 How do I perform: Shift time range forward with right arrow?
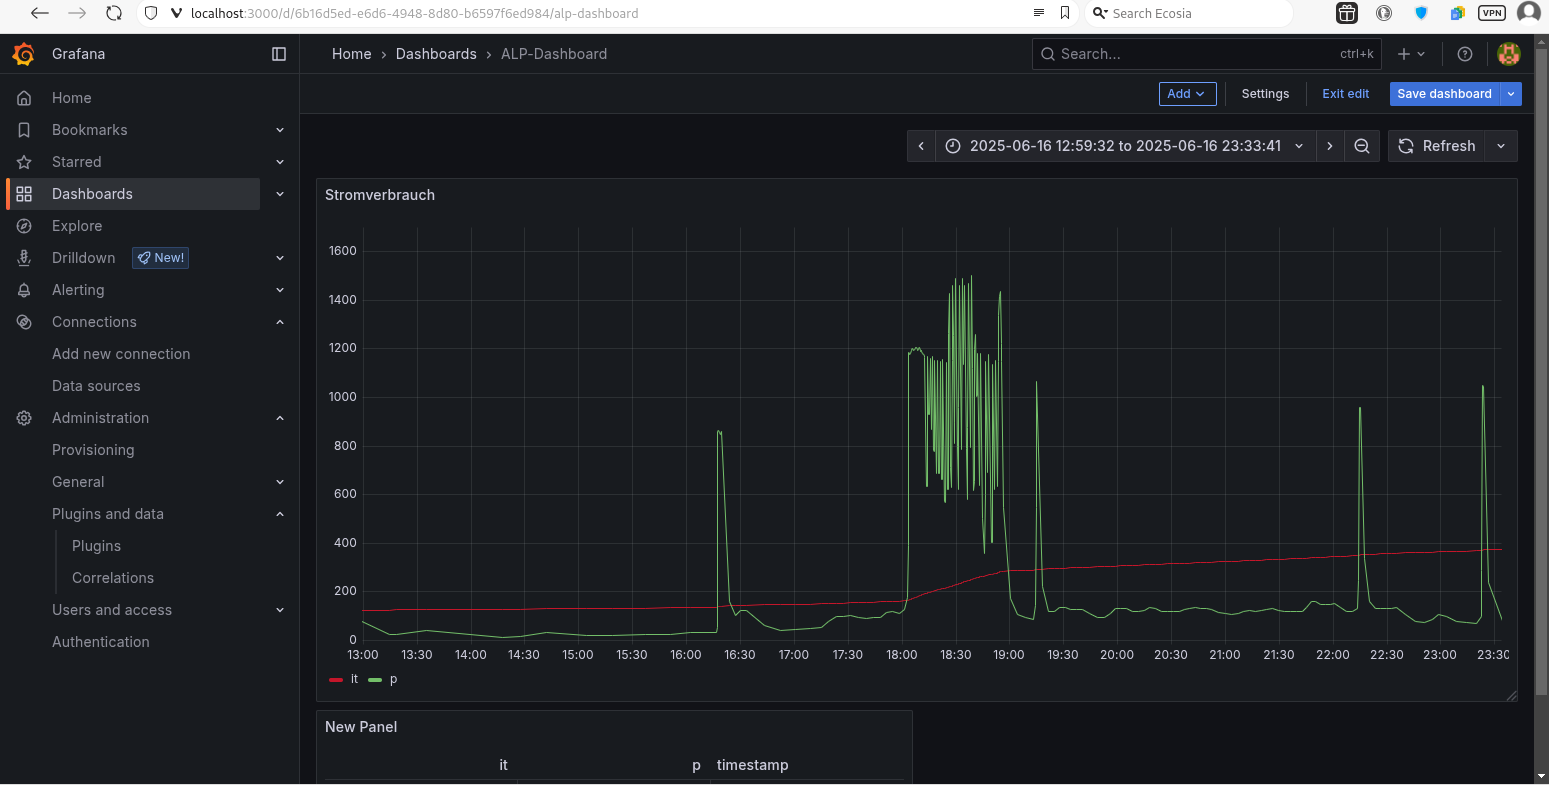1329,146
